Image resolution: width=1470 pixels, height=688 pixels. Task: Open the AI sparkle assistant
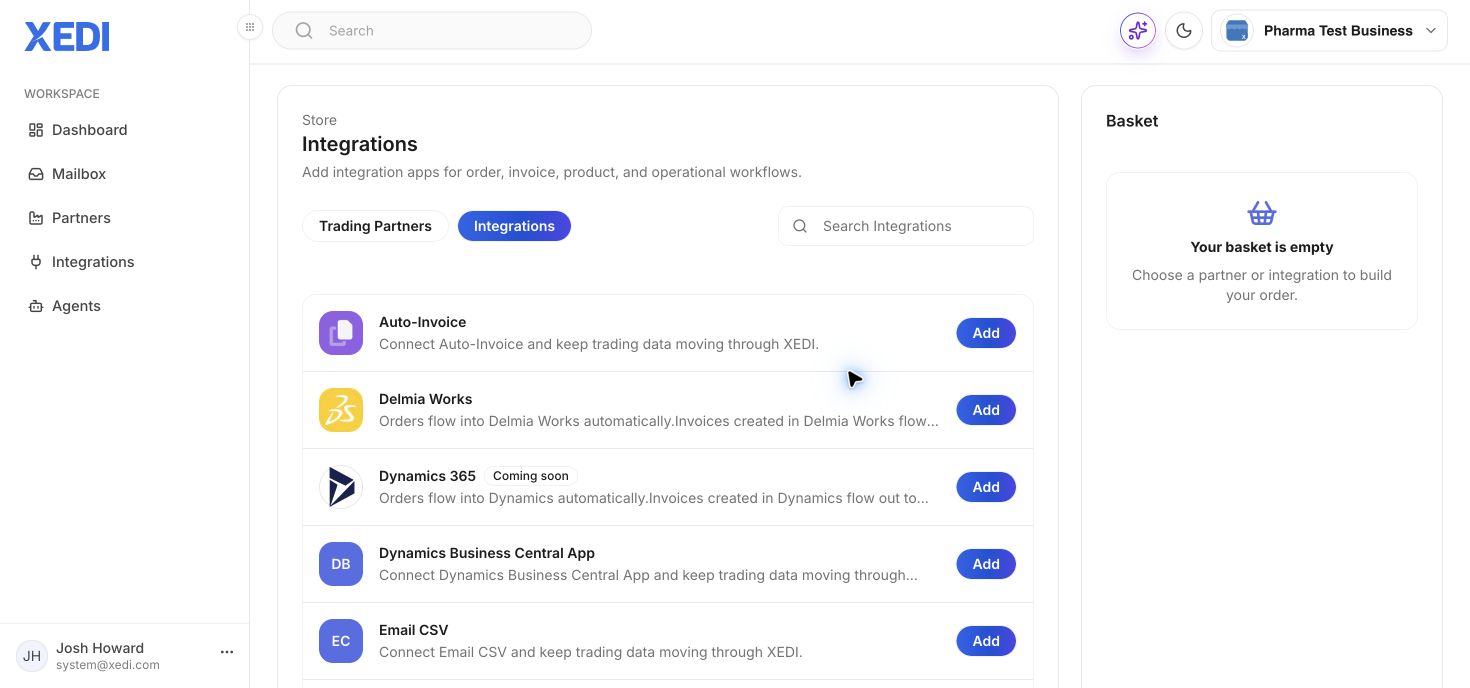coord(1138,31)
